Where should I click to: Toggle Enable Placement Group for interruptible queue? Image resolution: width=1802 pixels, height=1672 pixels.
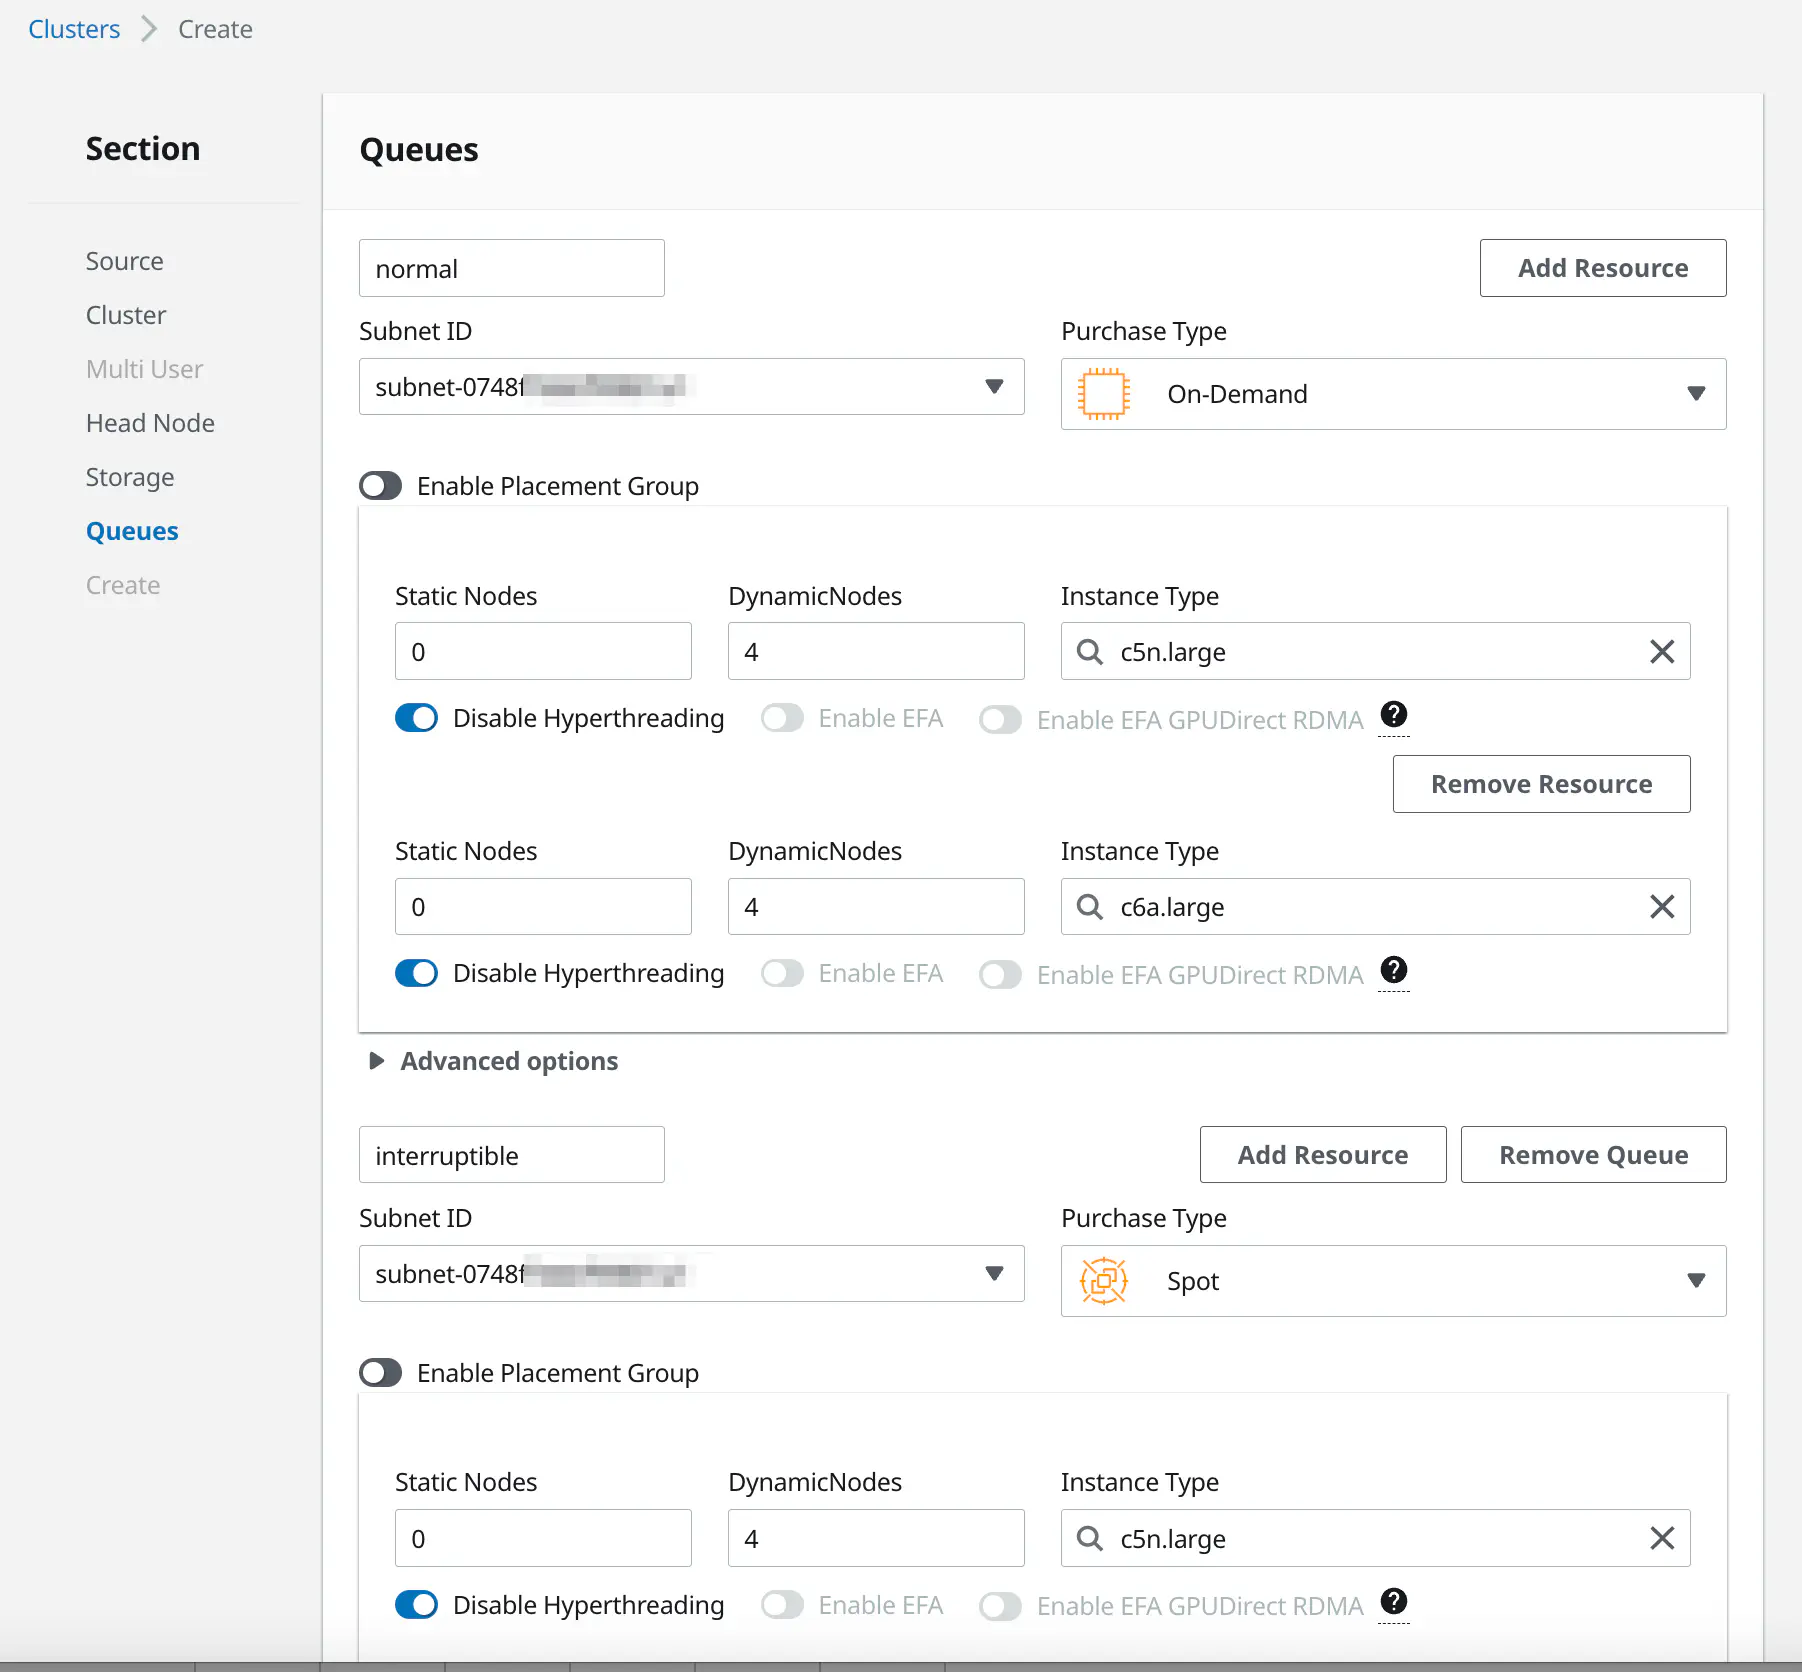tap(381, 1373)
